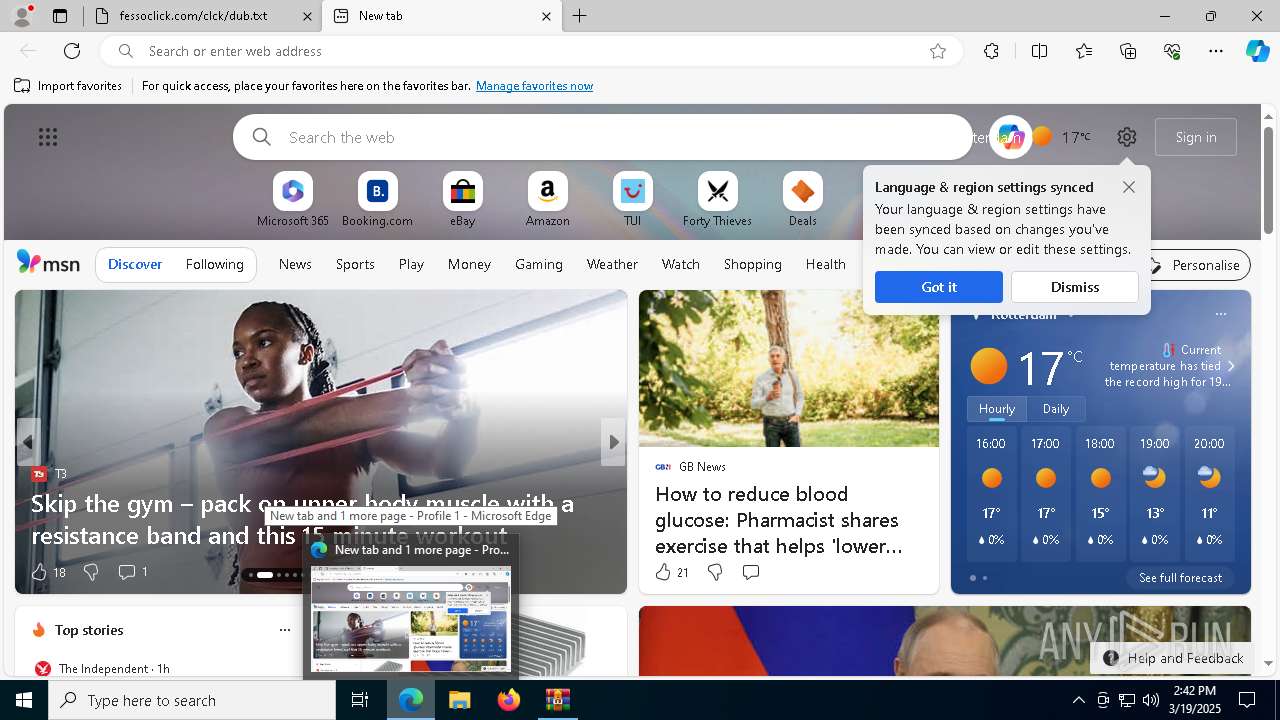Open Top stories more options menu
This screenshot has width=1280, height=720.
click(285, 630)
